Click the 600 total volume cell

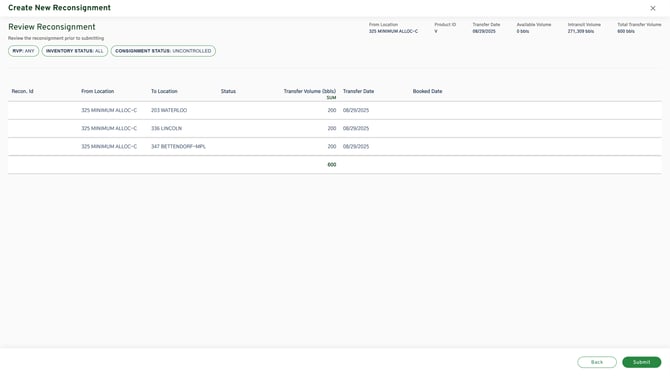(x=332, y=164)
